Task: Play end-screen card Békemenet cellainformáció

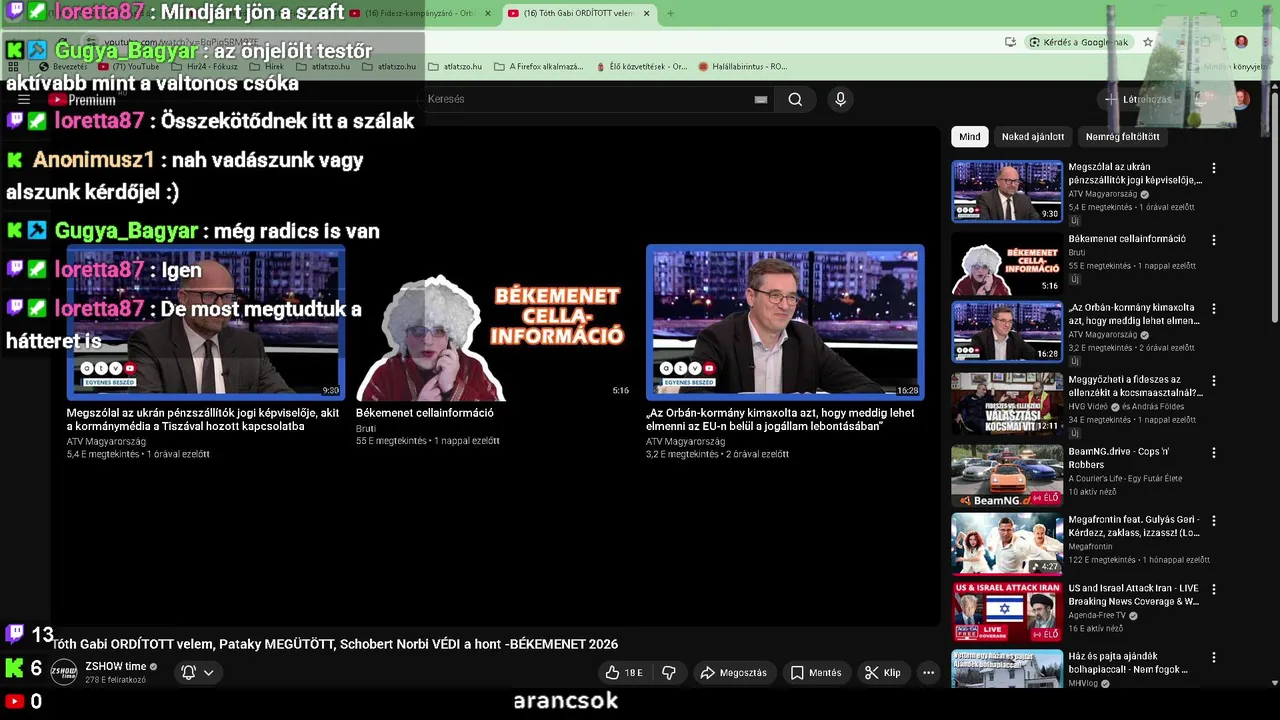Action: tap(495, 323)
